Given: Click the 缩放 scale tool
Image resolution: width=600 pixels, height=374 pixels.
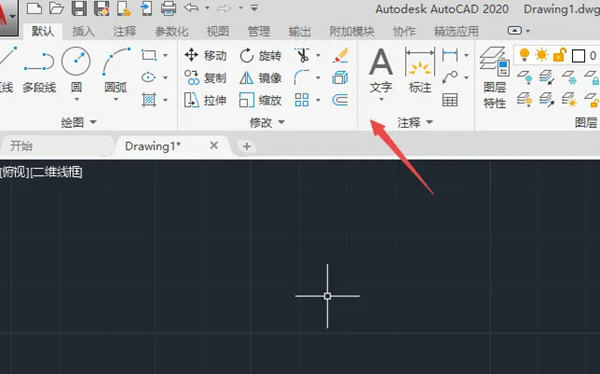Looking at the screenshot, I should pyautogui.click(x=261, y=100).
